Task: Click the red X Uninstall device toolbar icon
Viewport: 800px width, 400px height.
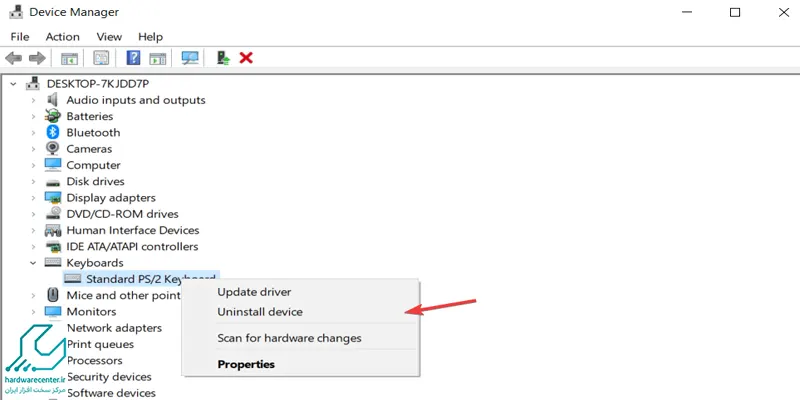Action: coord(246,58)
